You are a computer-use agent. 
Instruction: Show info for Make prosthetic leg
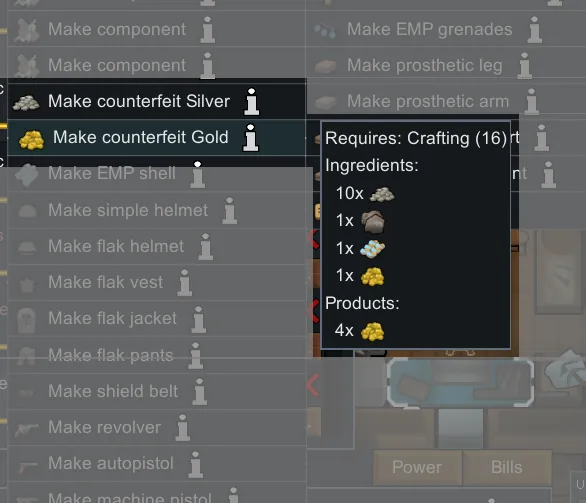(x=525, y=65)
